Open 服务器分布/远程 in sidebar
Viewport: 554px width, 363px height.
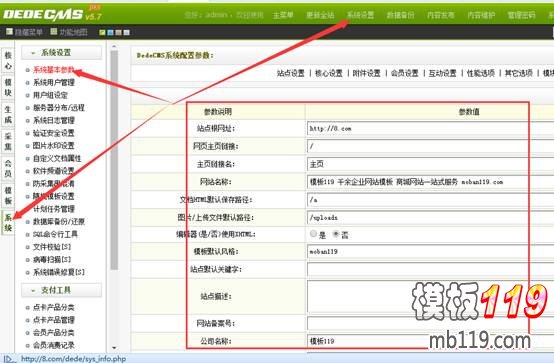(x=59, y=108)
